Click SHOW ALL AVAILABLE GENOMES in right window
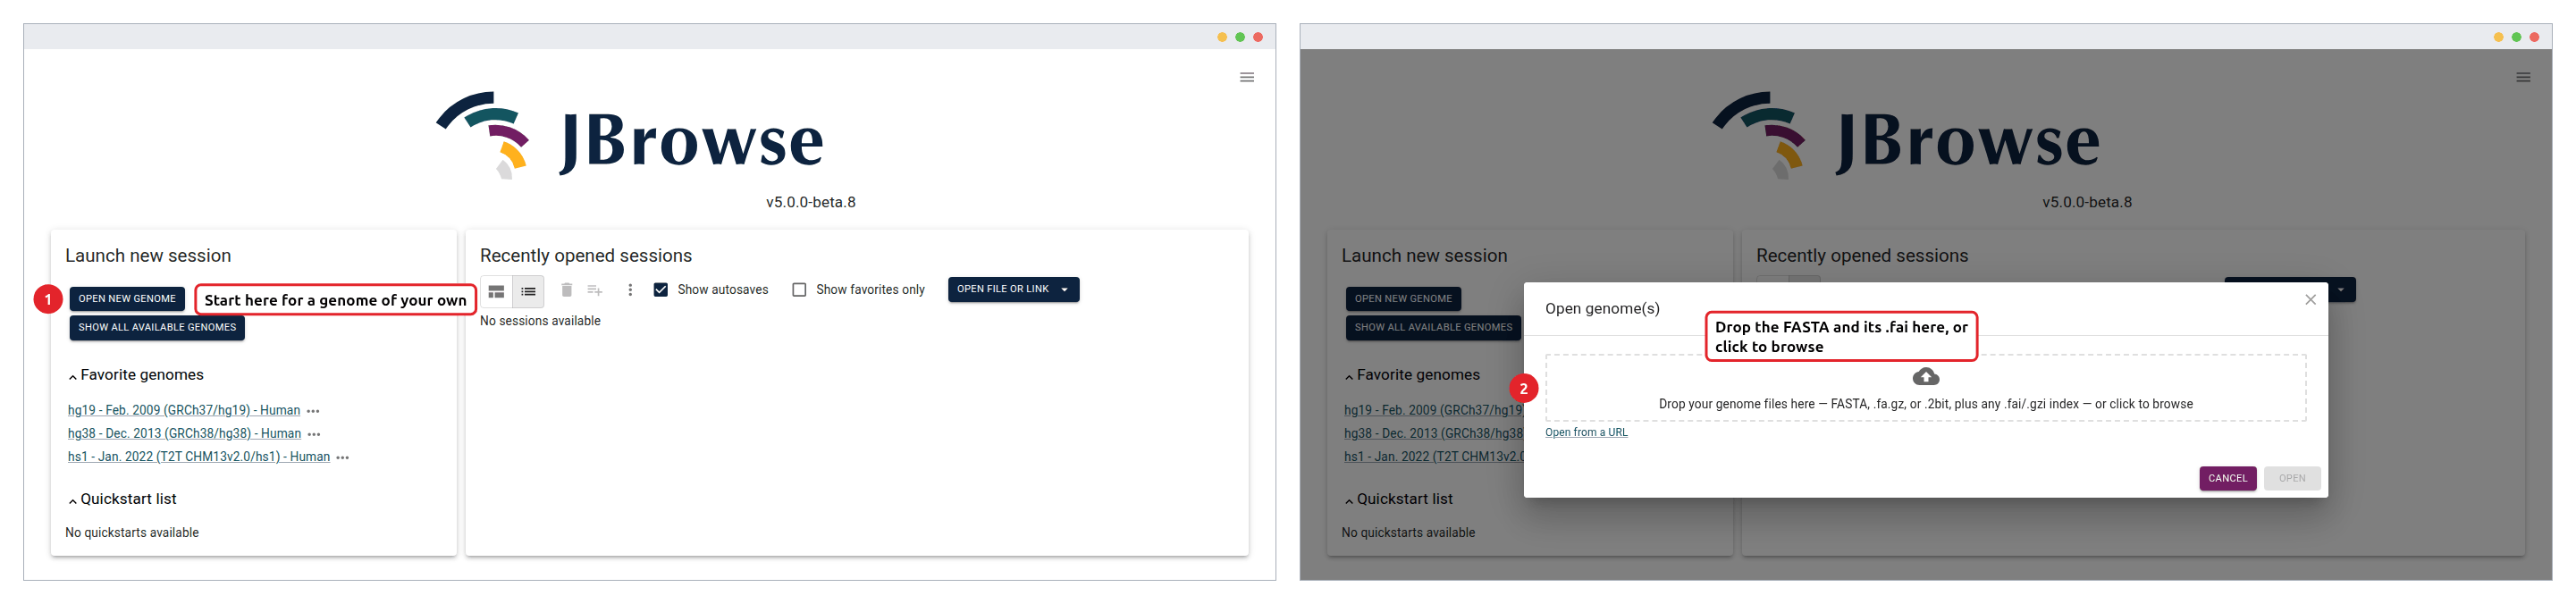The width and height of the screenshot is (2576, 604). [1433, 327]
